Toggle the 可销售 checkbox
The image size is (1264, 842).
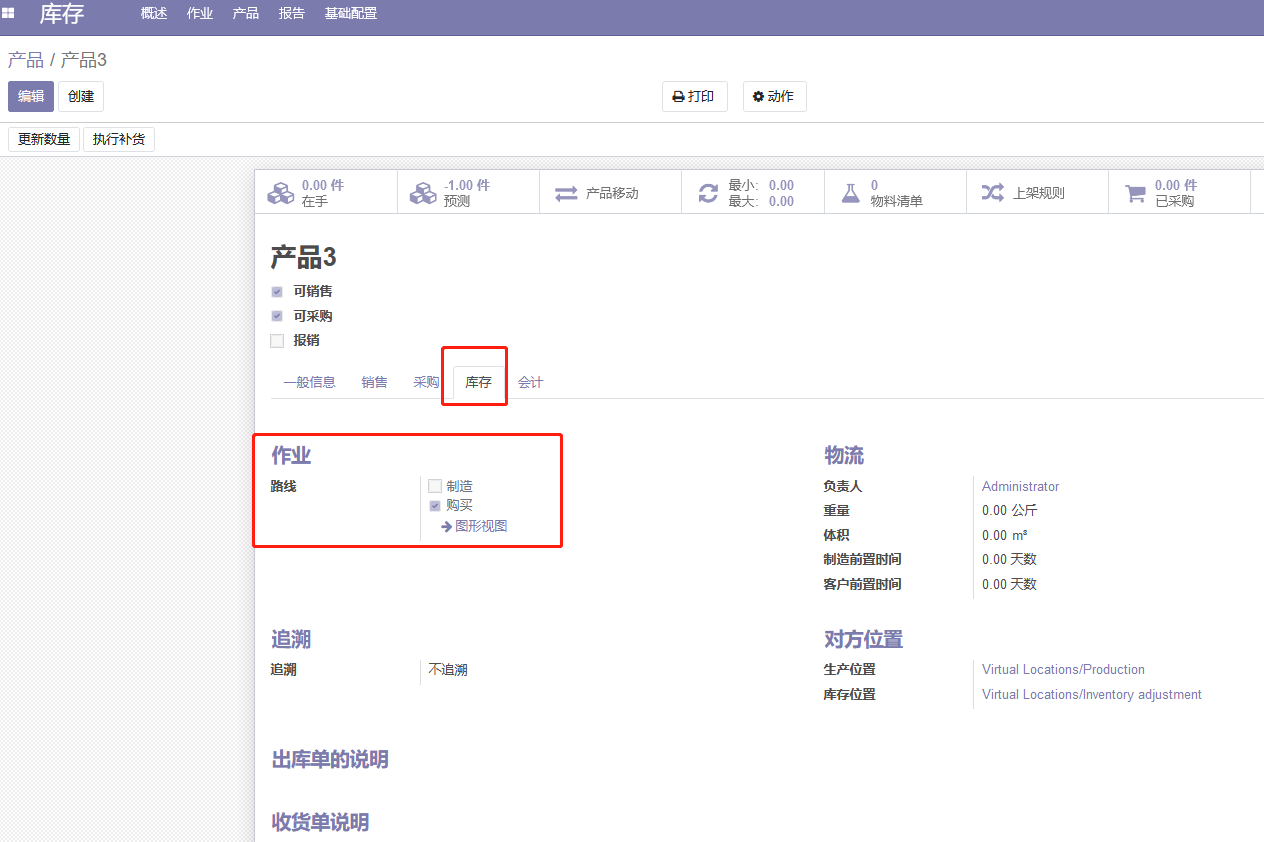coord(277,292)
